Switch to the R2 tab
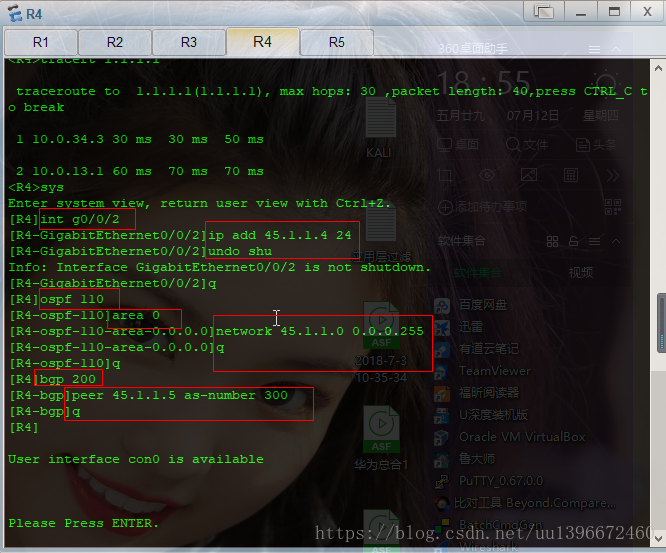Viewport: 666px width, 553px height. coord(115,42)
